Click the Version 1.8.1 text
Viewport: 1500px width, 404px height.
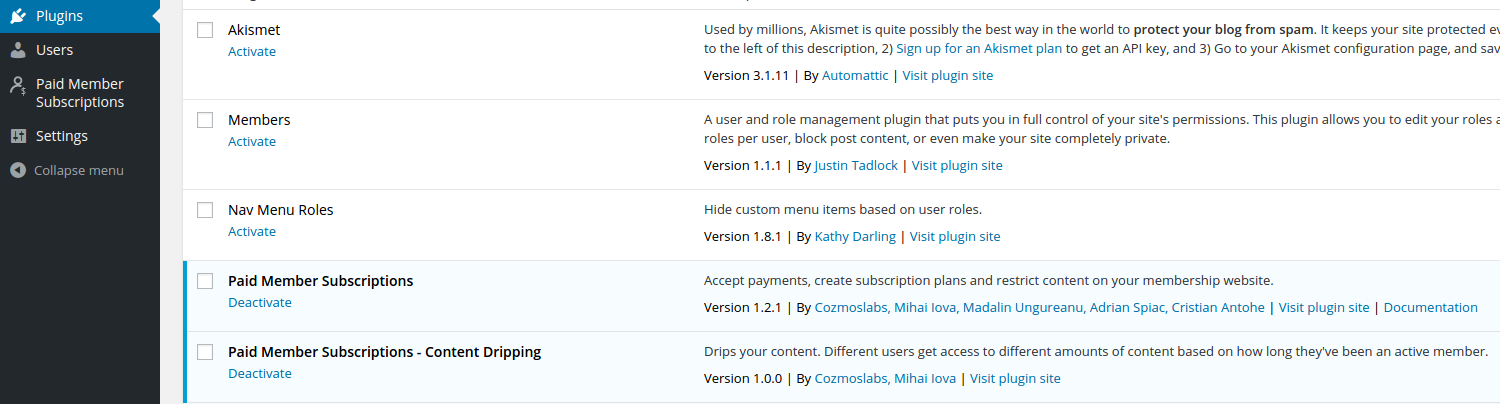pyautogui.click(x=744, y=237)
